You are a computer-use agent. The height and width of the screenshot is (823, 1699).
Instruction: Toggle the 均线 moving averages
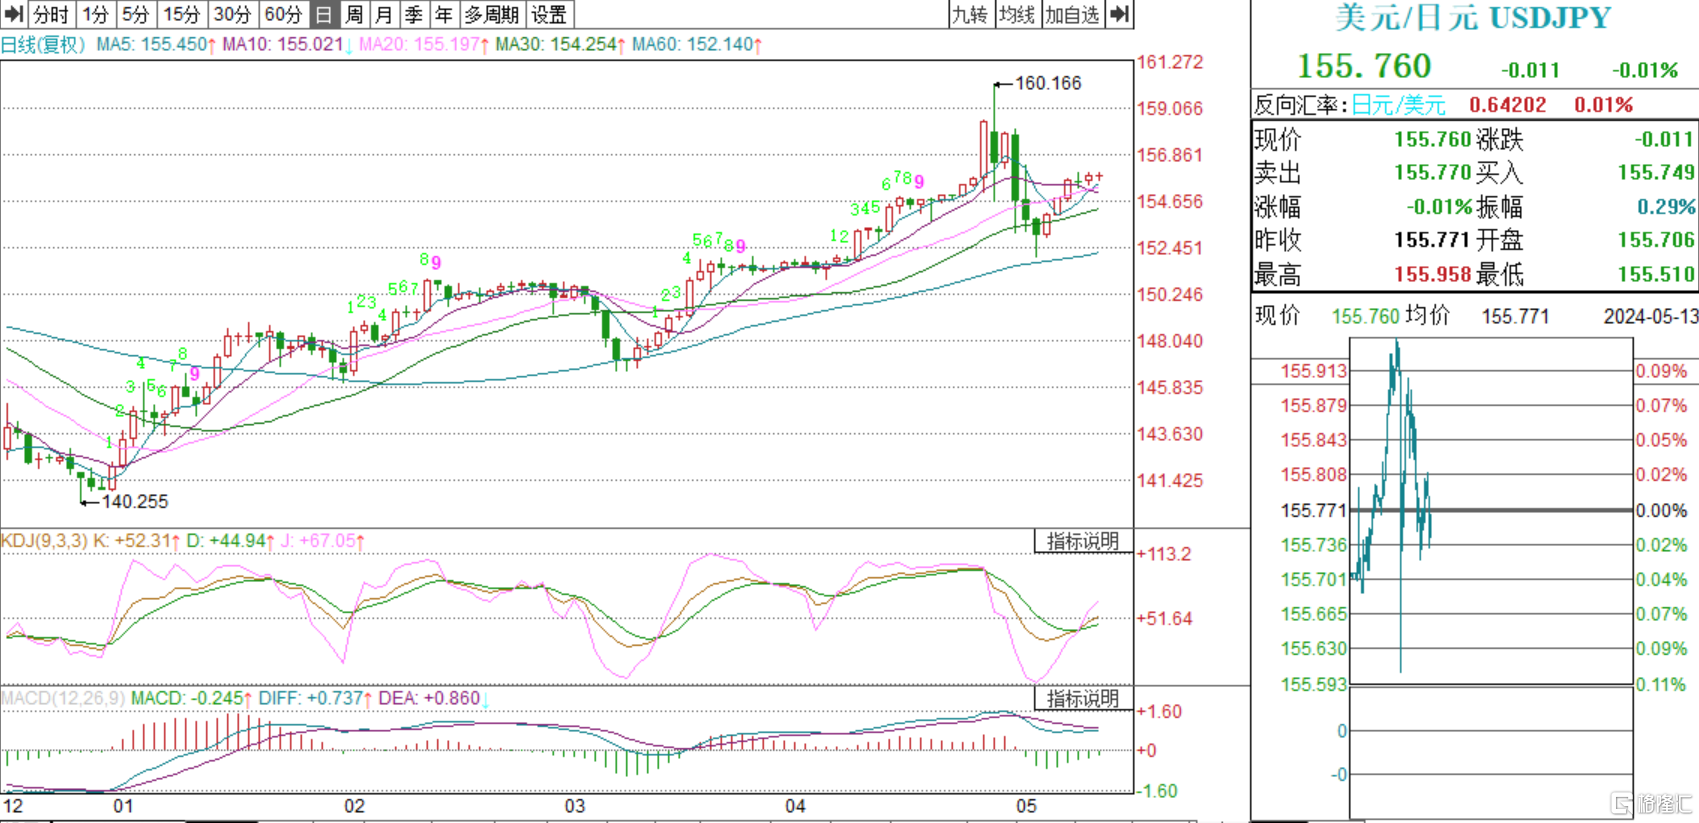pos(1017,14)
